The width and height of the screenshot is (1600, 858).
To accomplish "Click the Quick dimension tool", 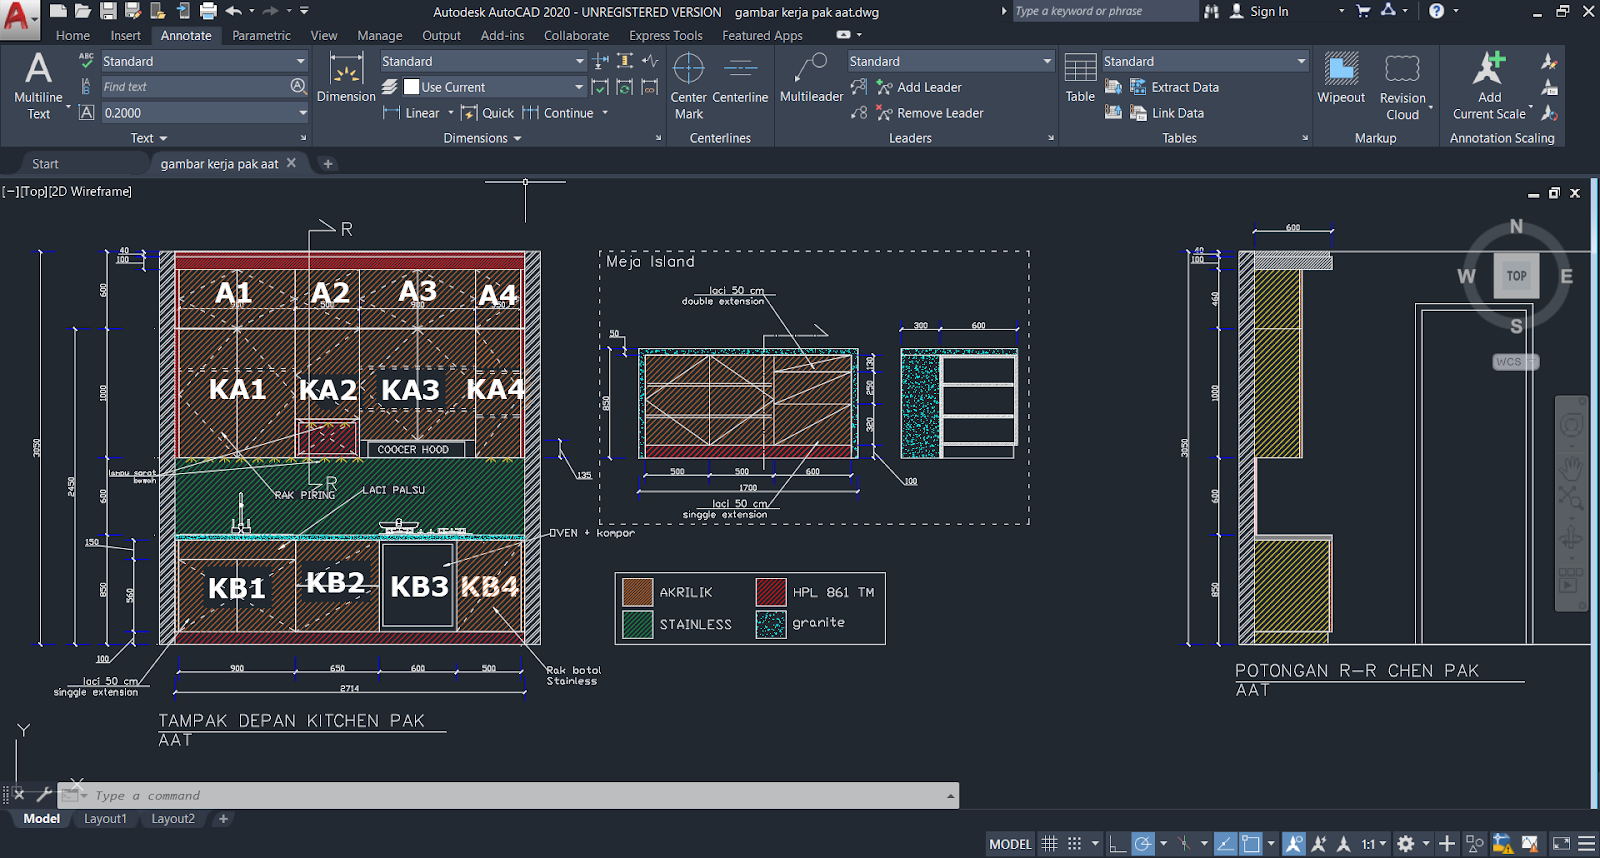I will click(x=487, y=113).
